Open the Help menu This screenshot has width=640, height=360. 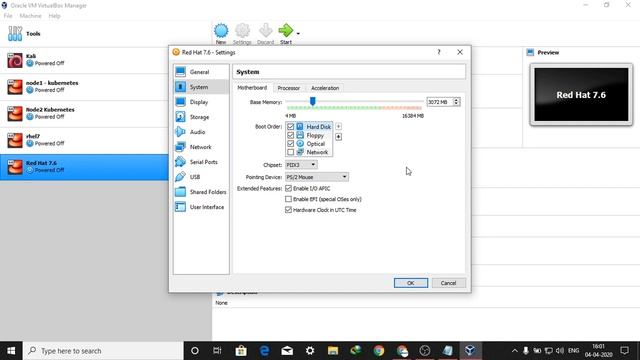coord(54,16)
